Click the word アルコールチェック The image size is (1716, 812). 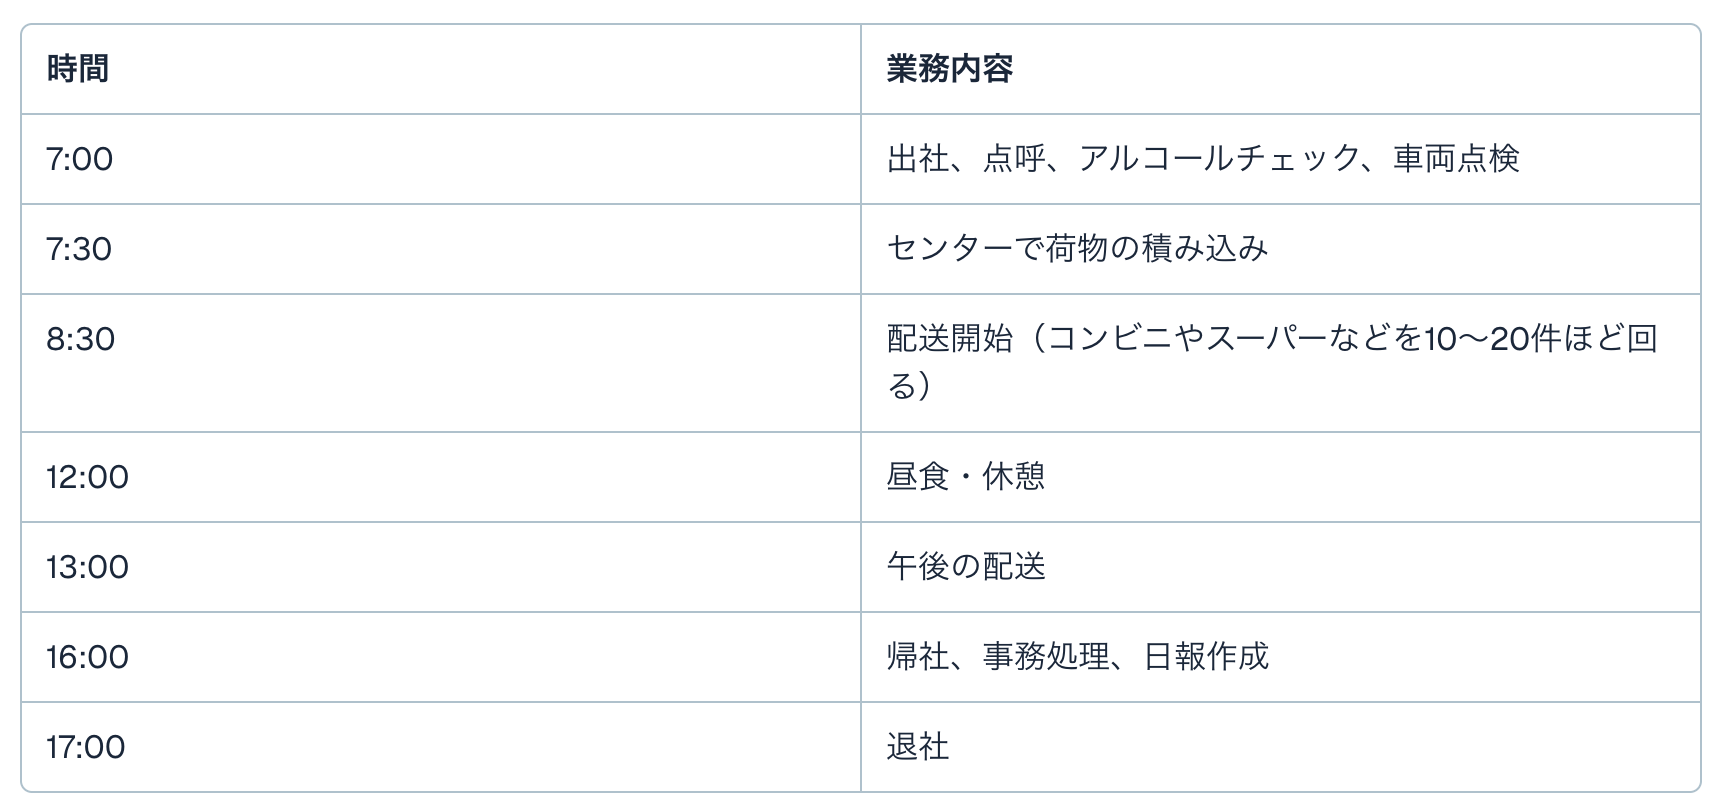point(1219,159)
